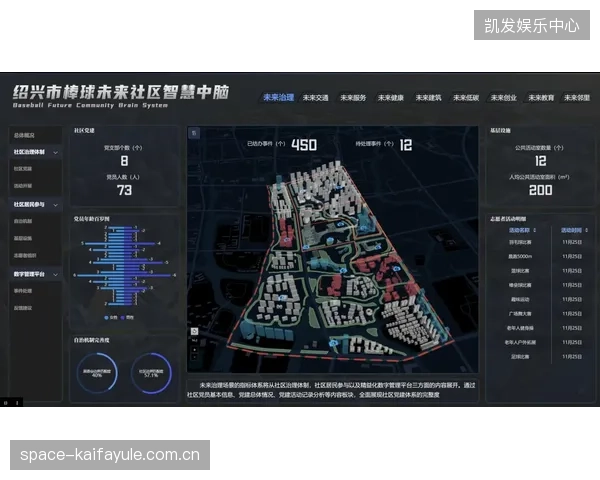Click the map reset view icon
Screen dimensions: 600x480
(194, 331)
